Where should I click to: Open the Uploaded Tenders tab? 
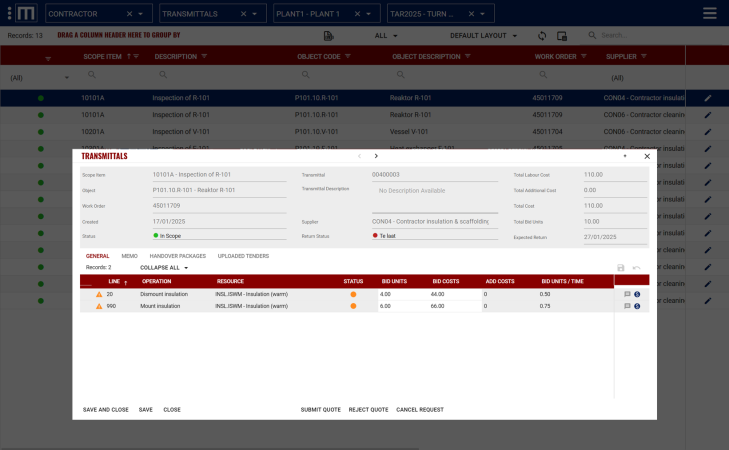click(243, 256)
